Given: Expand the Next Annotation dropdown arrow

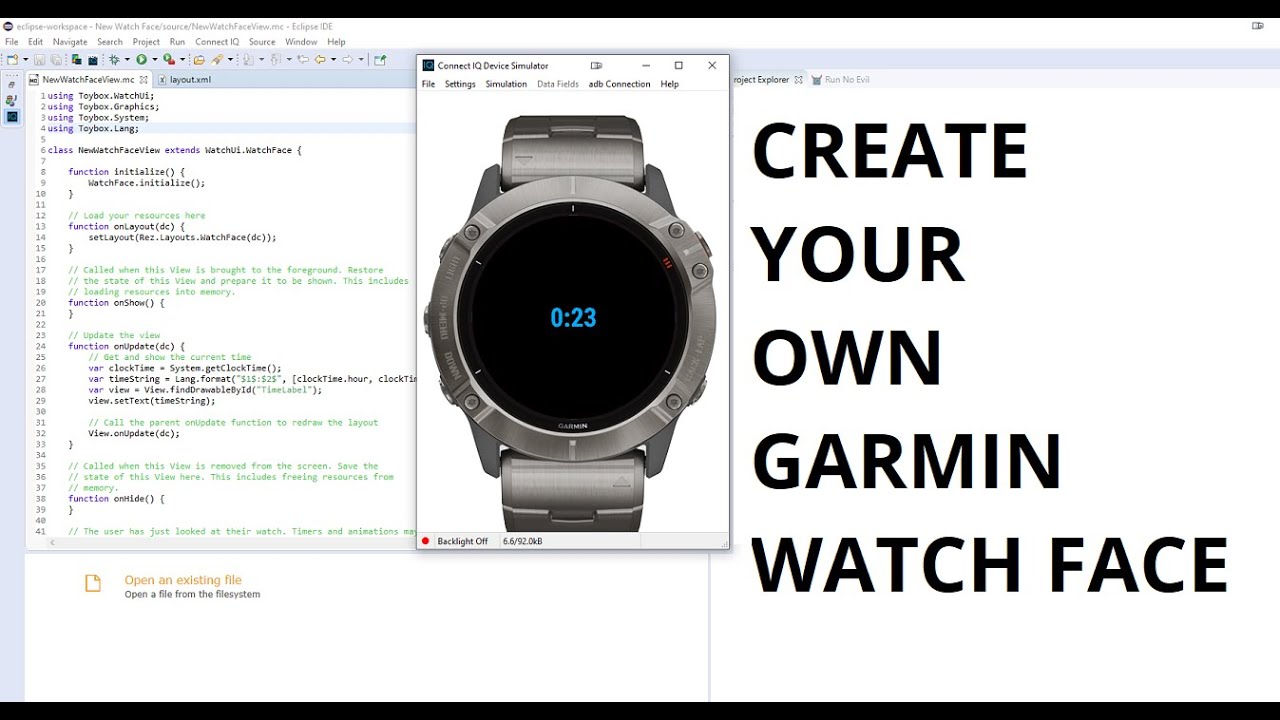Looking at the screenshot, I should [261, 59].
